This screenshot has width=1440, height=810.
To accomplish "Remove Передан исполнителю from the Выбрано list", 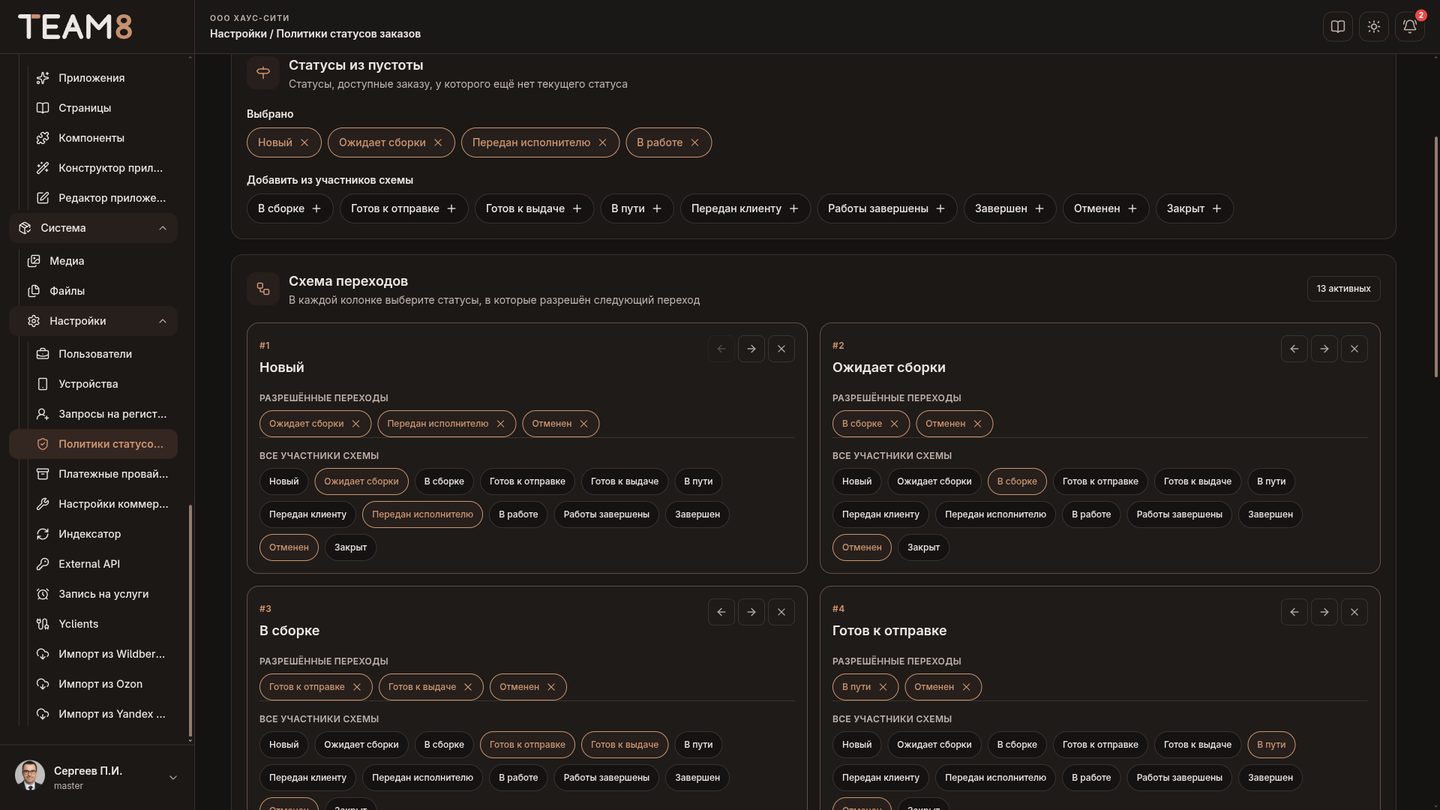I will [603, 143].
